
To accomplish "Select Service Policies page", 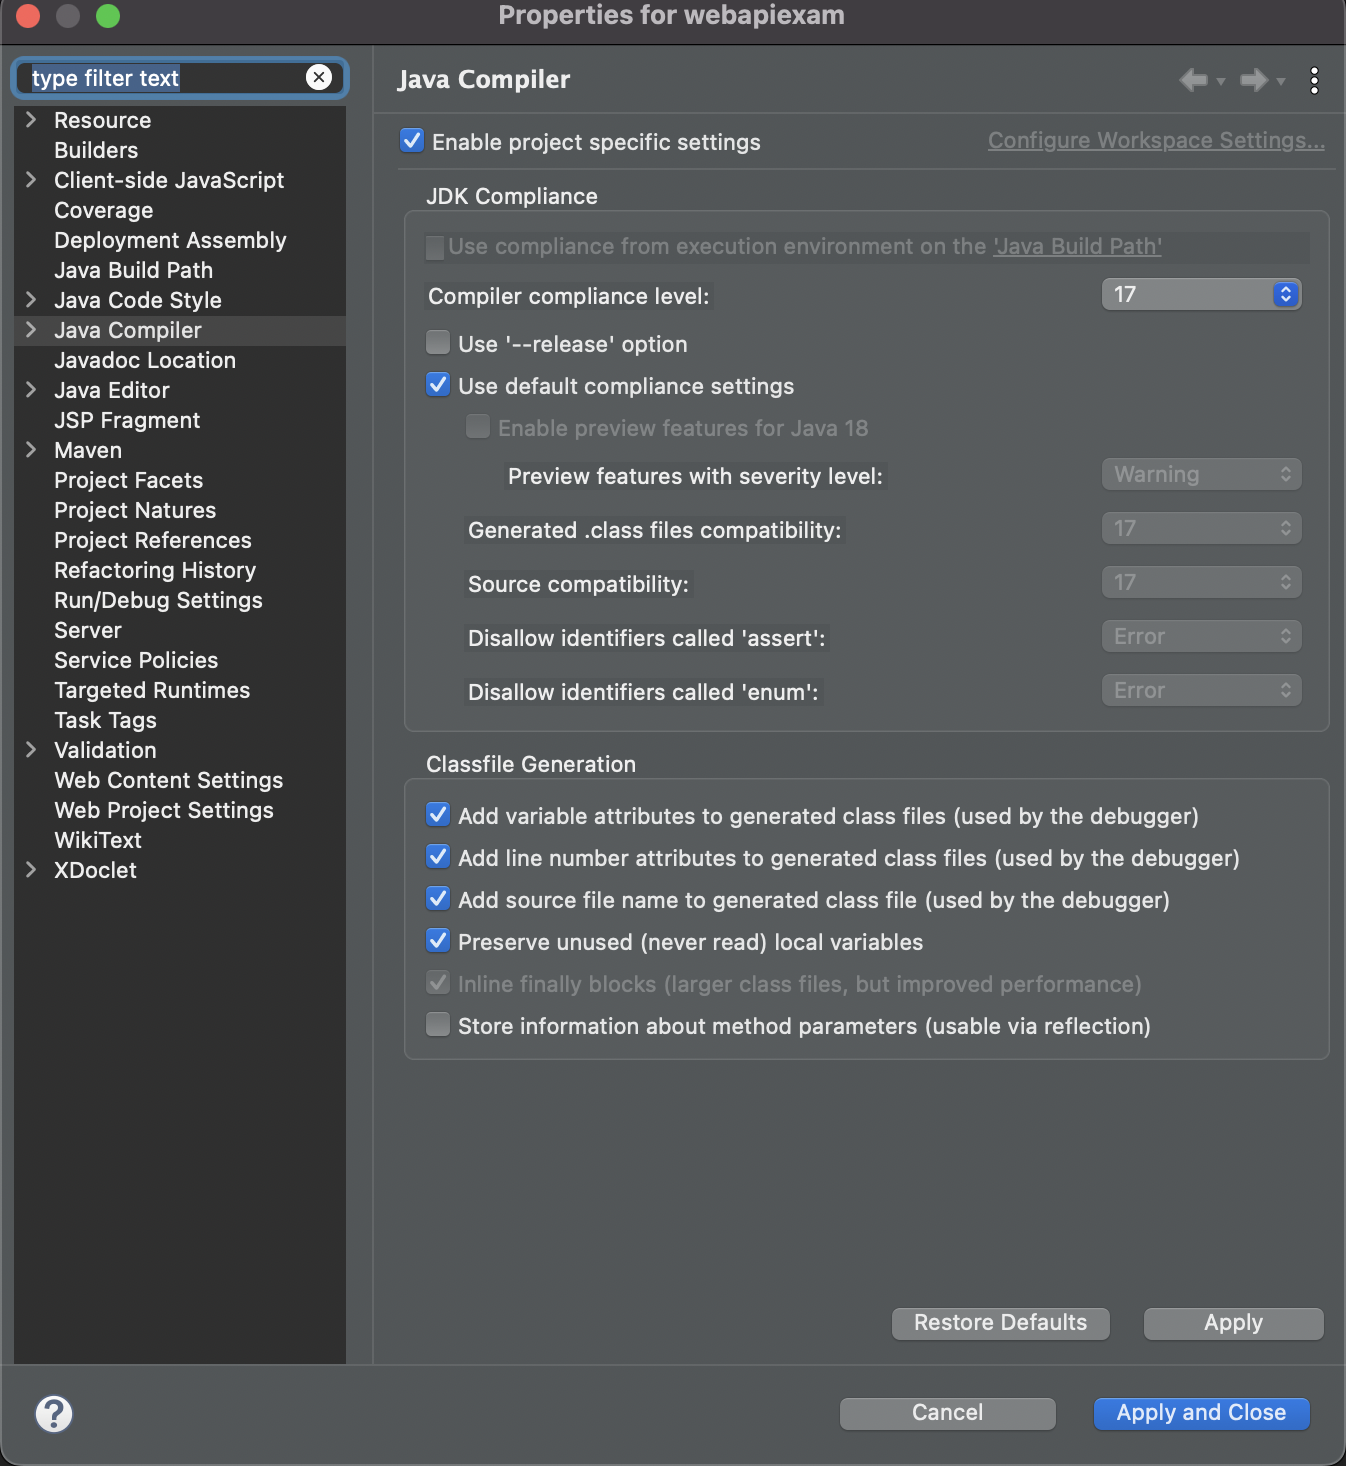I will 136,660.
